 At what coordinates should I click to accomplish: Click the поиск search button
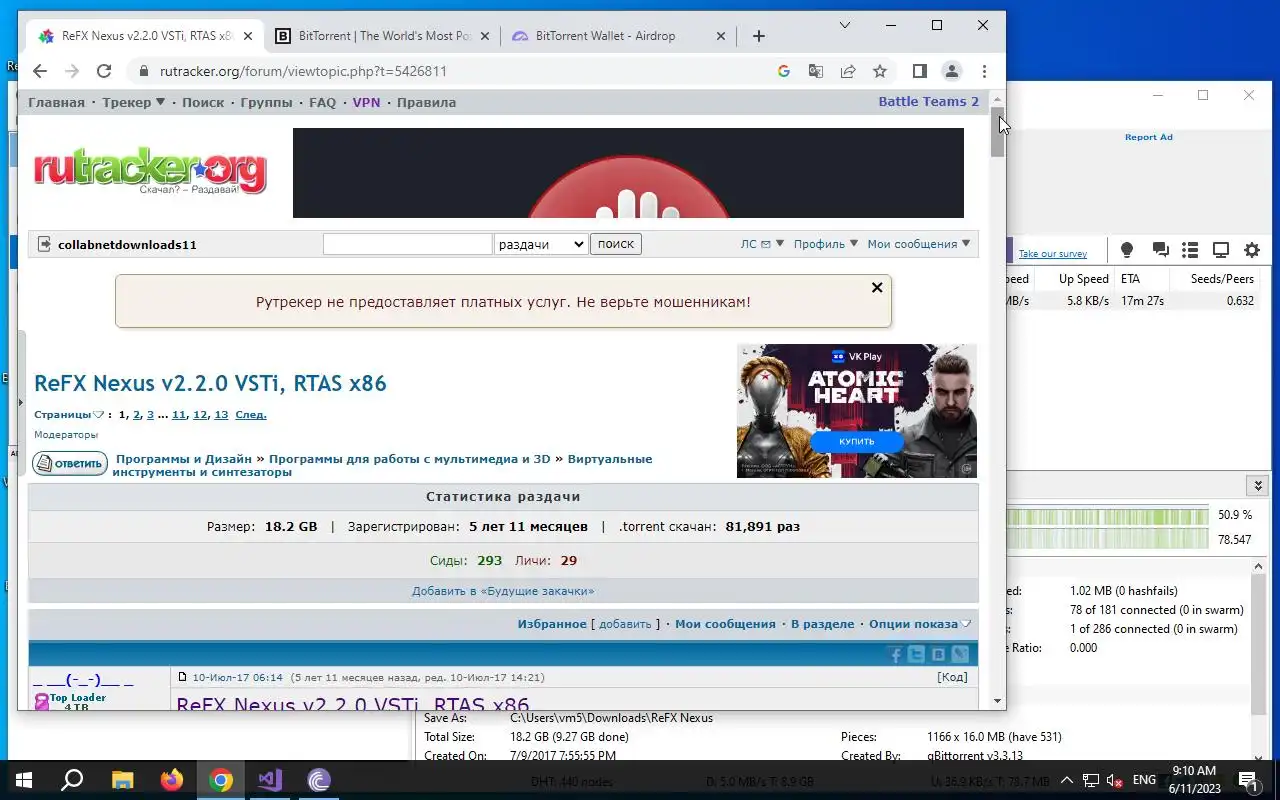[x=615, y=244]
